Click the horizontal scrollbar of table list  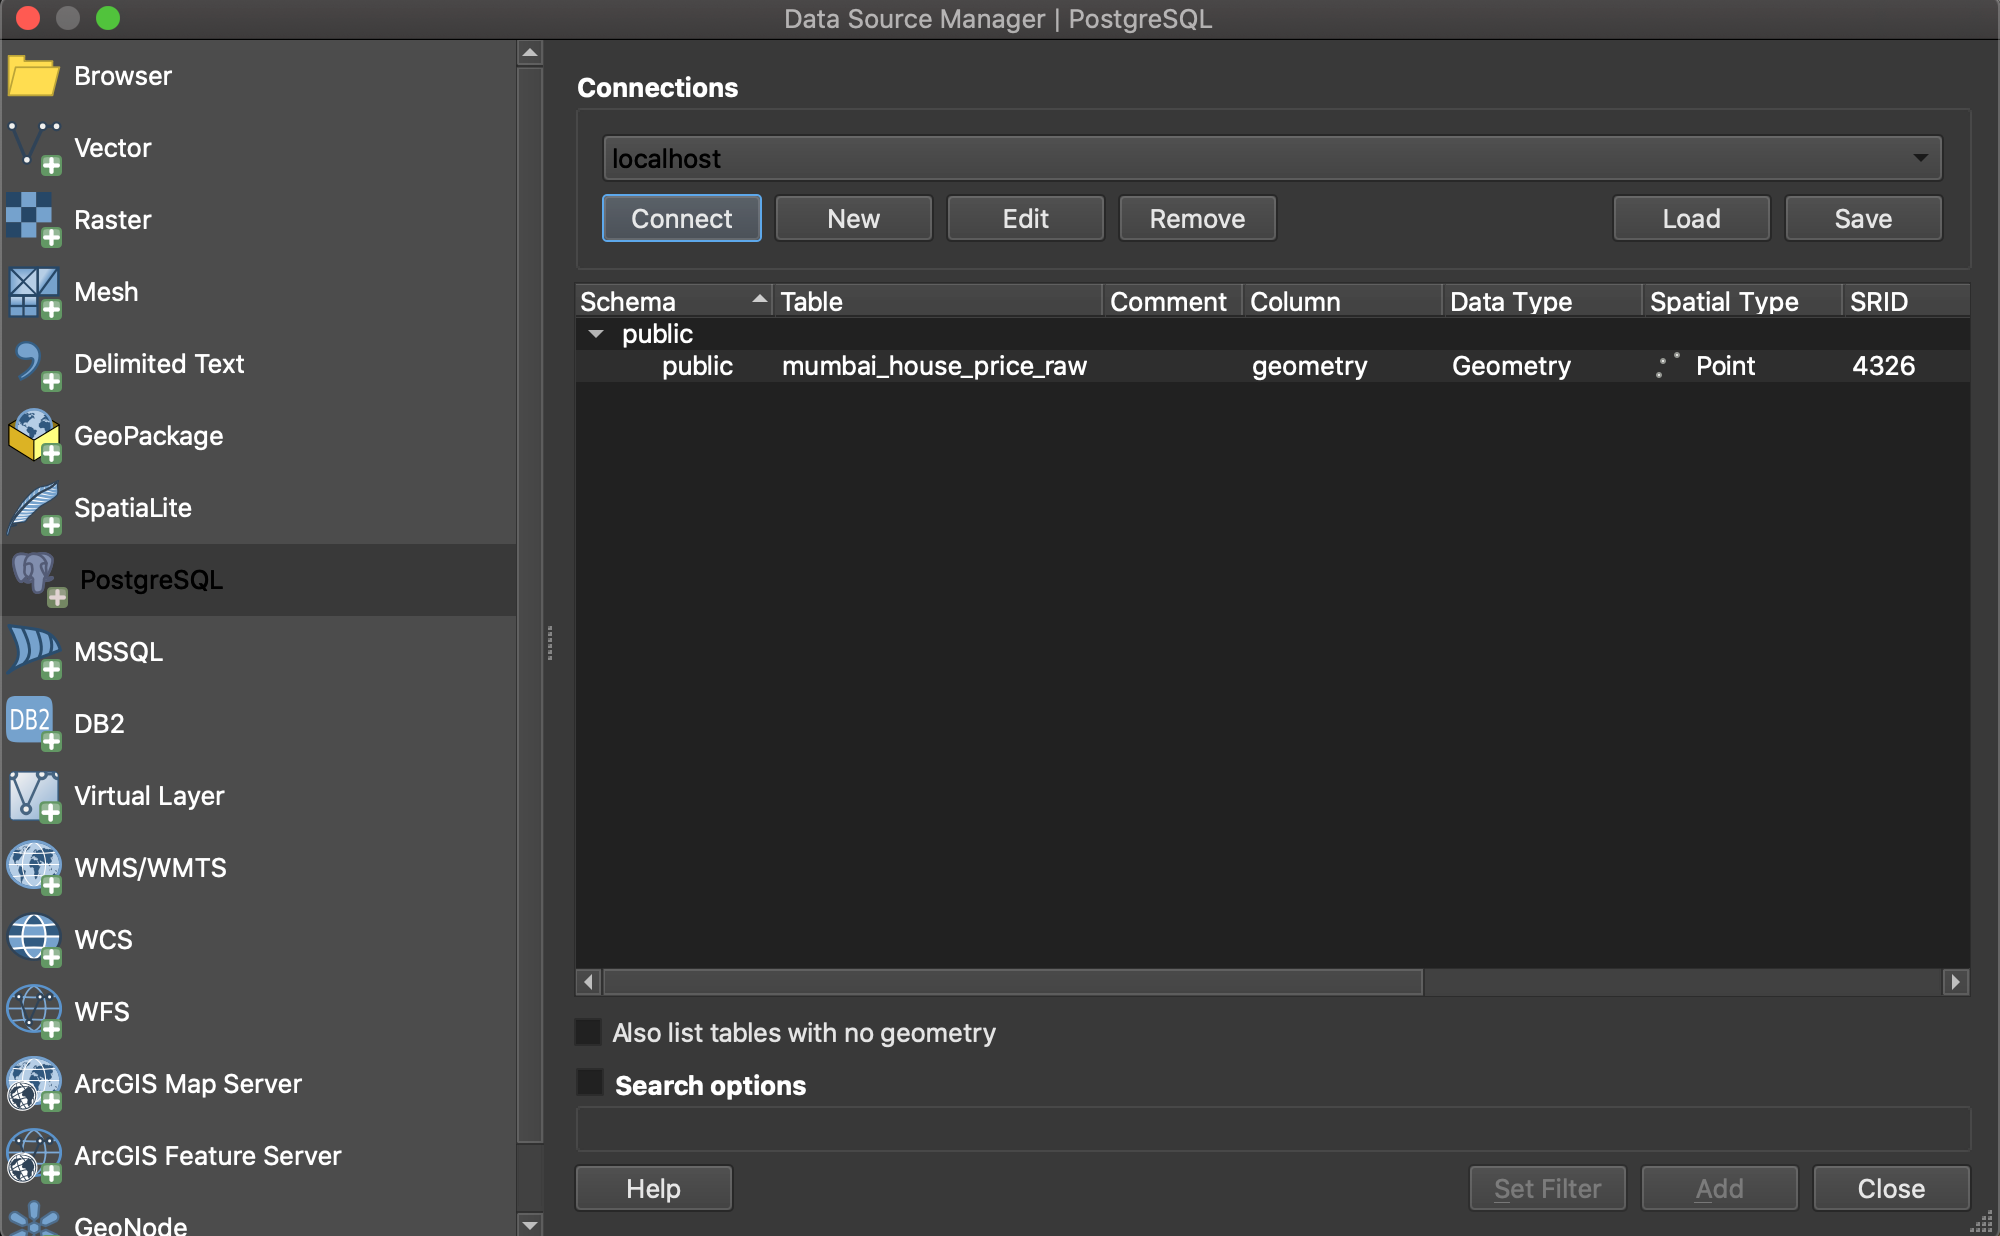click(1012, 982)
